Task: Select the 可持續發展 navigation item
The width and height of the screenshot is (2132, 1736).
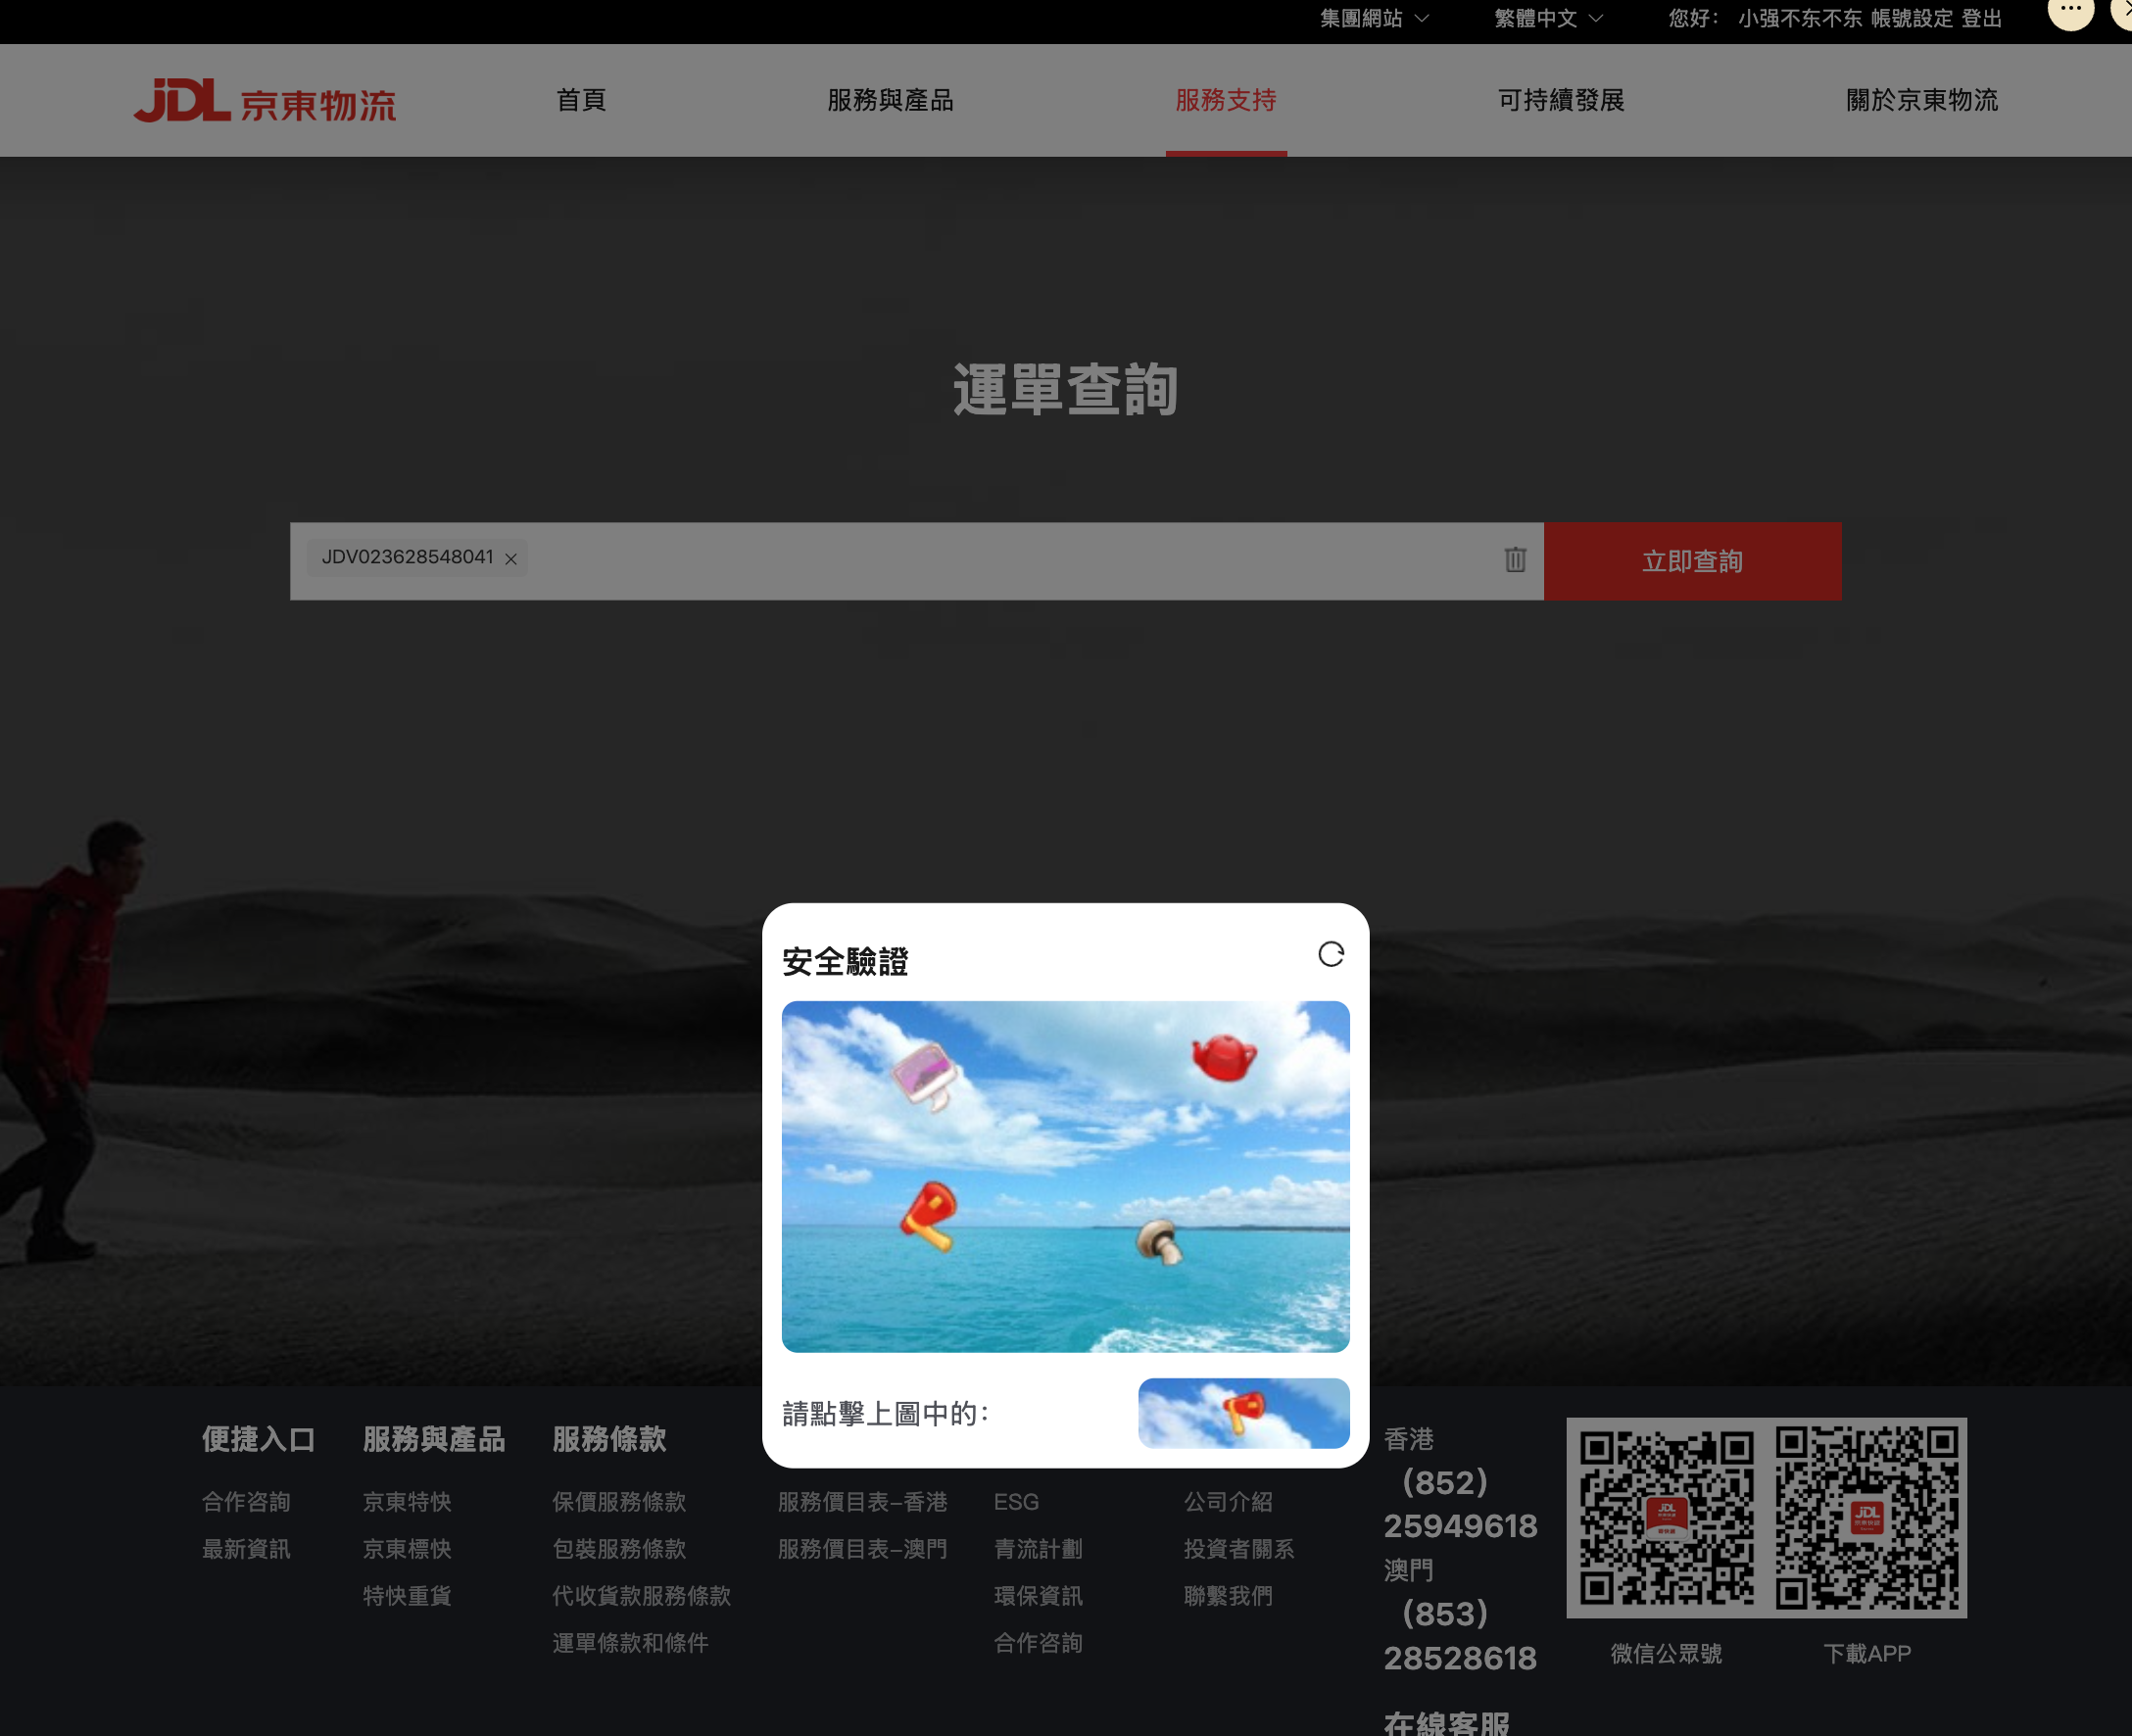Action: [1561, 100]
